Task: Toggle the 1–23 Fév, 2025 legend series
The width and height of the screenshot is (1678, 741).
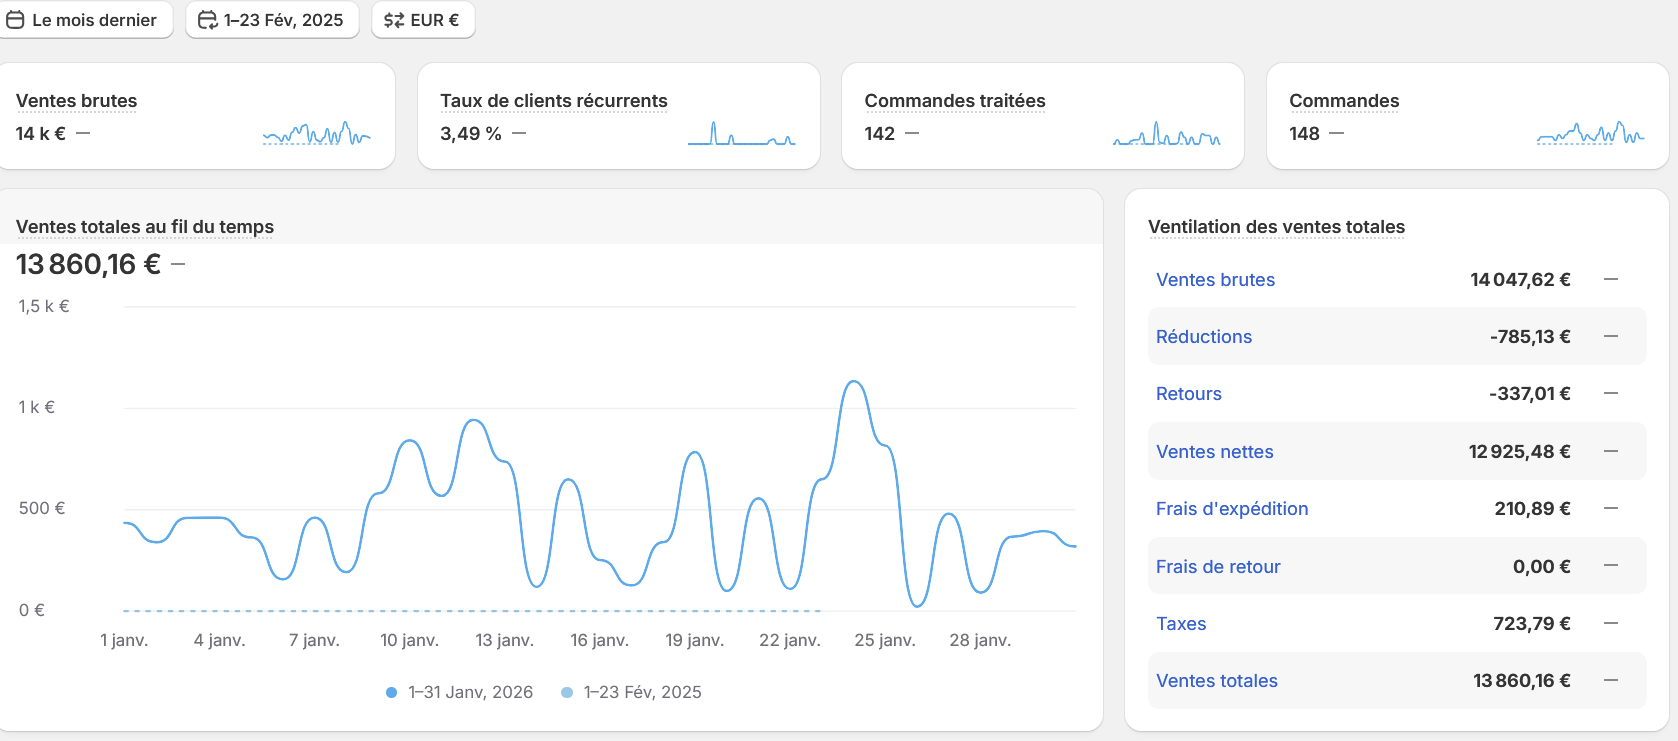Action: pos(642,692)
